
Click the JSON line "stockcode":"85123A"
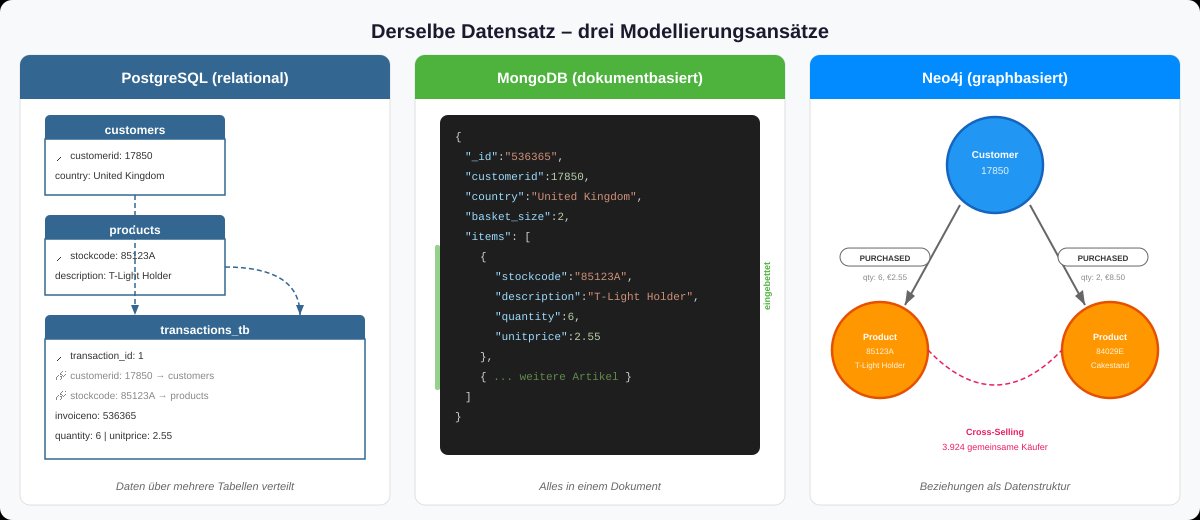[564, 276]
